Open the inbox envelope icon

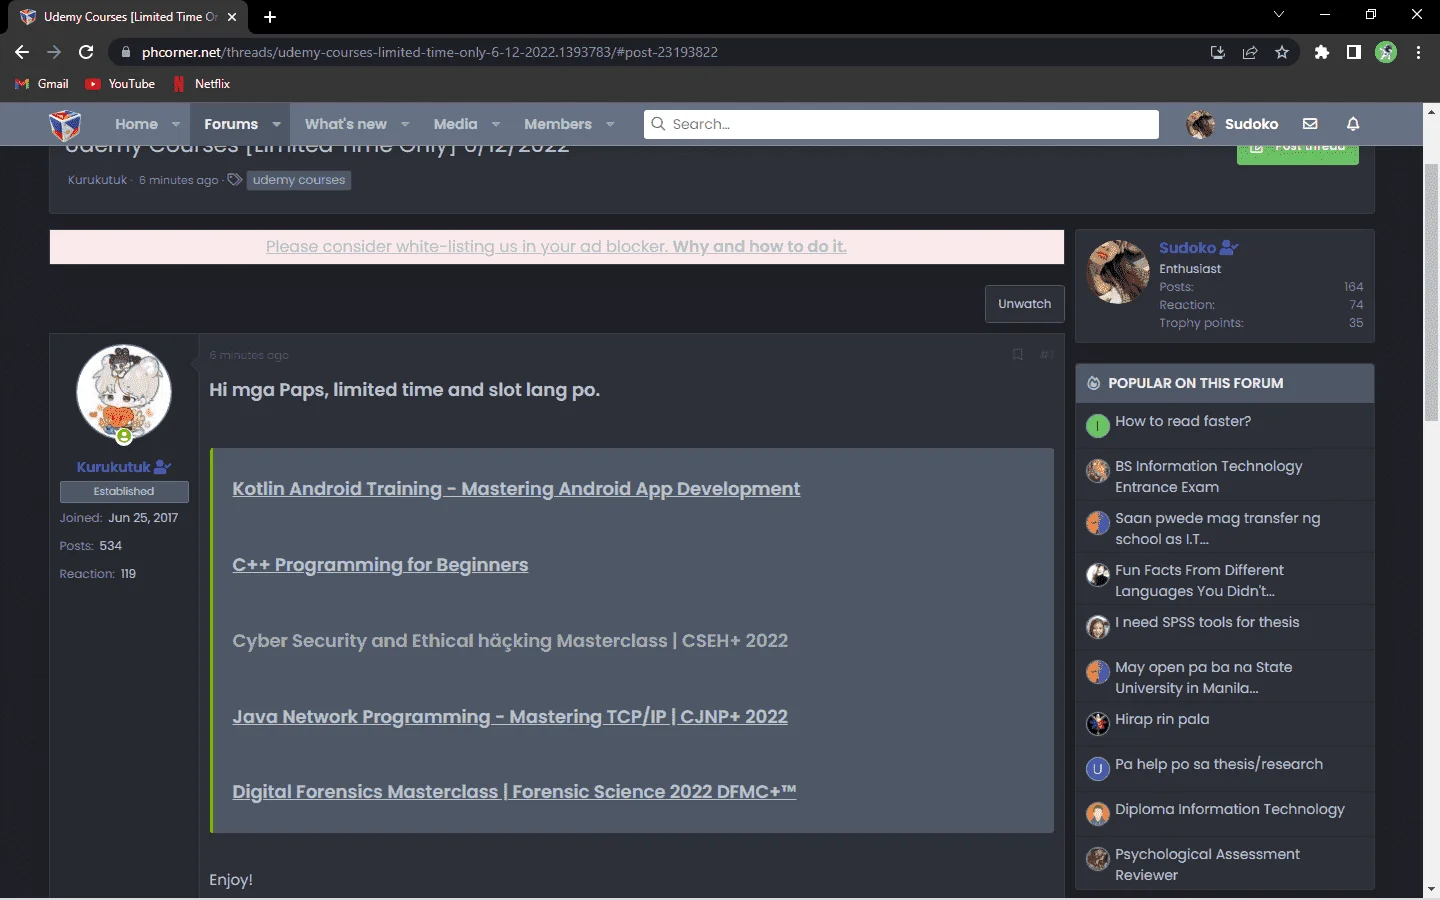tap(1310, 124)
